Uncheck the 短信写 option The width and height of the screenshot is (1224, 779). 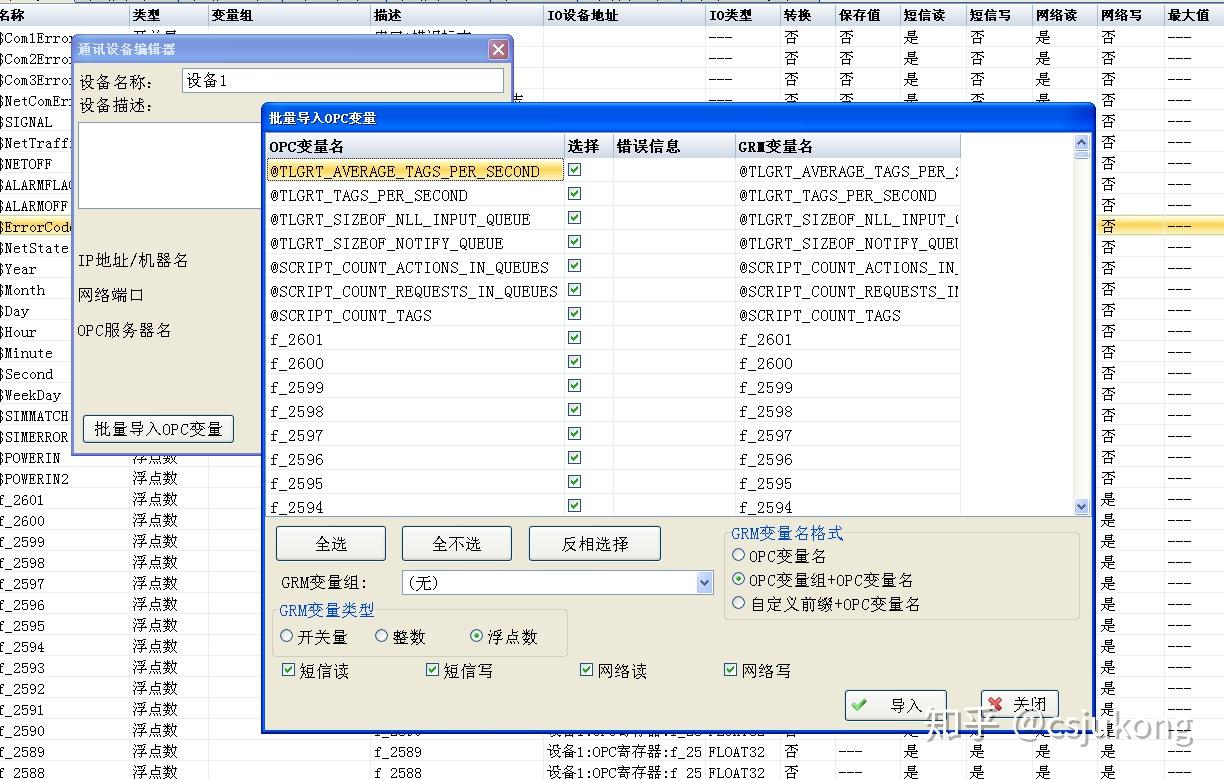coord(432,670)
